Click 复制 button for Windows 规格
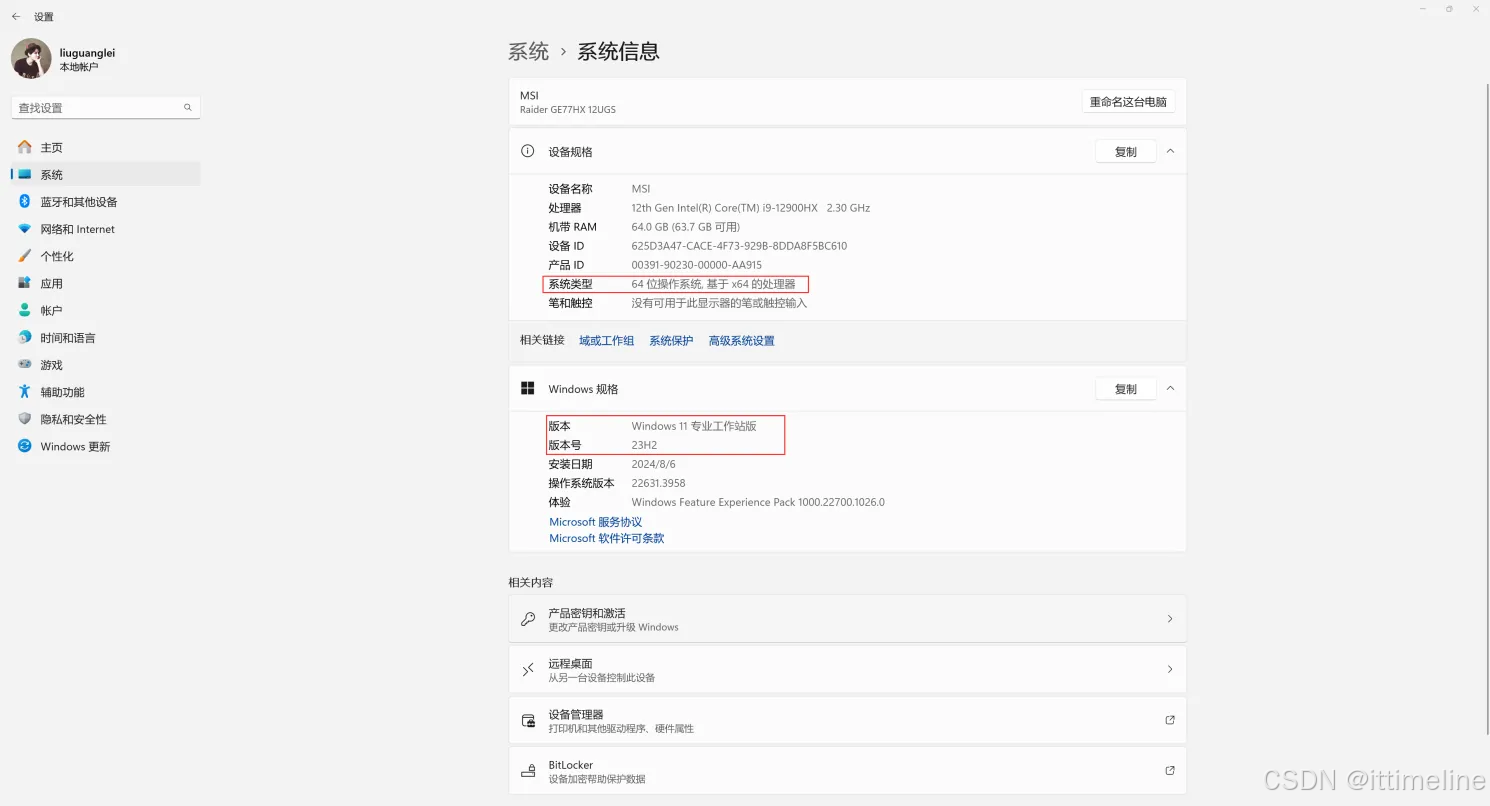This screenshot has height=806, width=1490. 1126,389
